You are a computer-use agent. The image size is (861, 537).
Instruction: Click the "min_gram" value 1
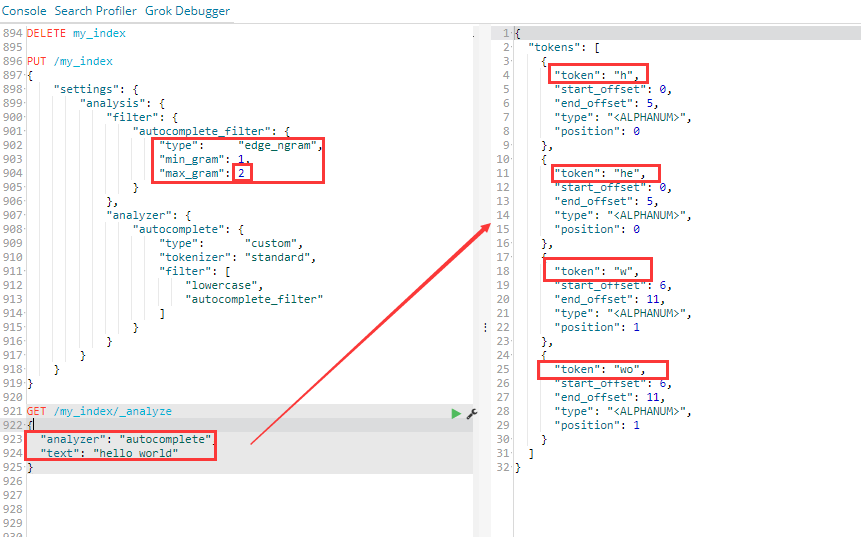click(241, 159)
